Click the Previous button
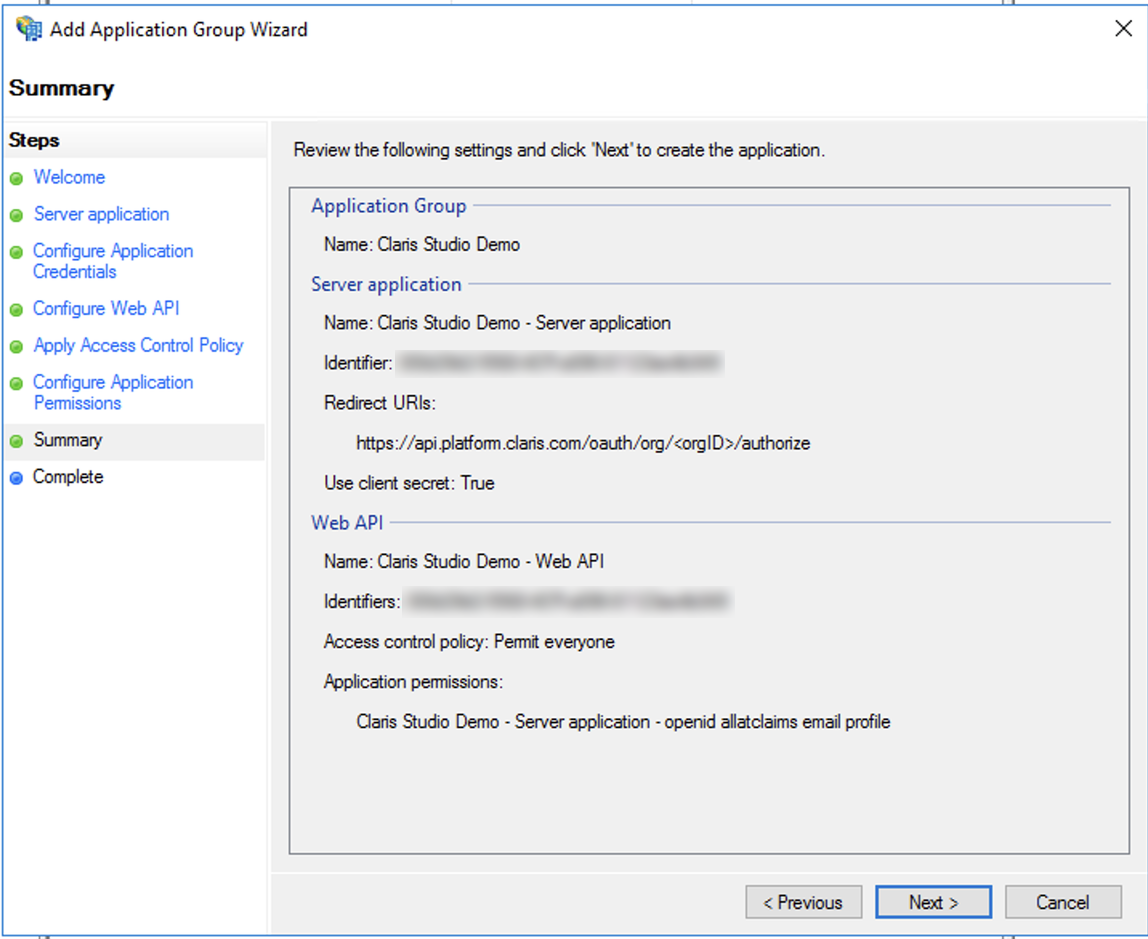The width and height of the screenshot is (1148, 939). coord(803,901)
